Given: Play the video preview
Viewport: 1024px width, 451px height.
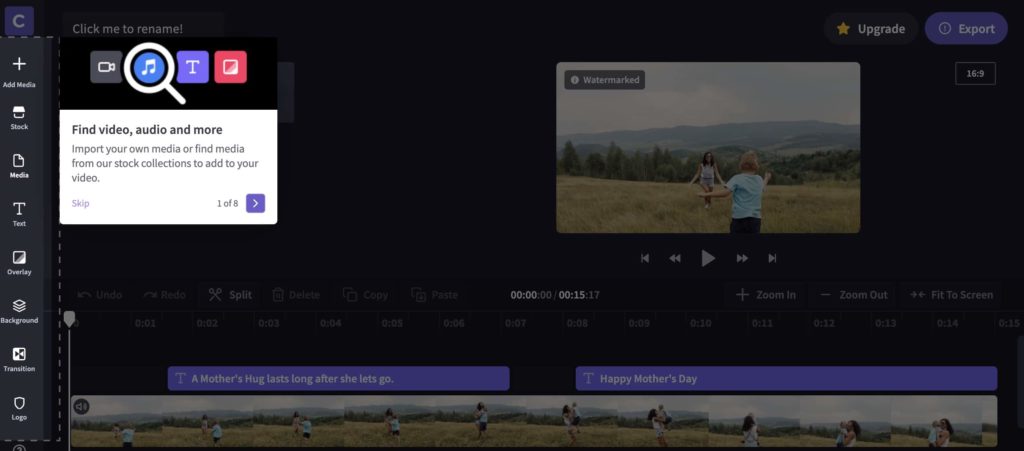Looking at the screenshot, I should click(708, 258).
